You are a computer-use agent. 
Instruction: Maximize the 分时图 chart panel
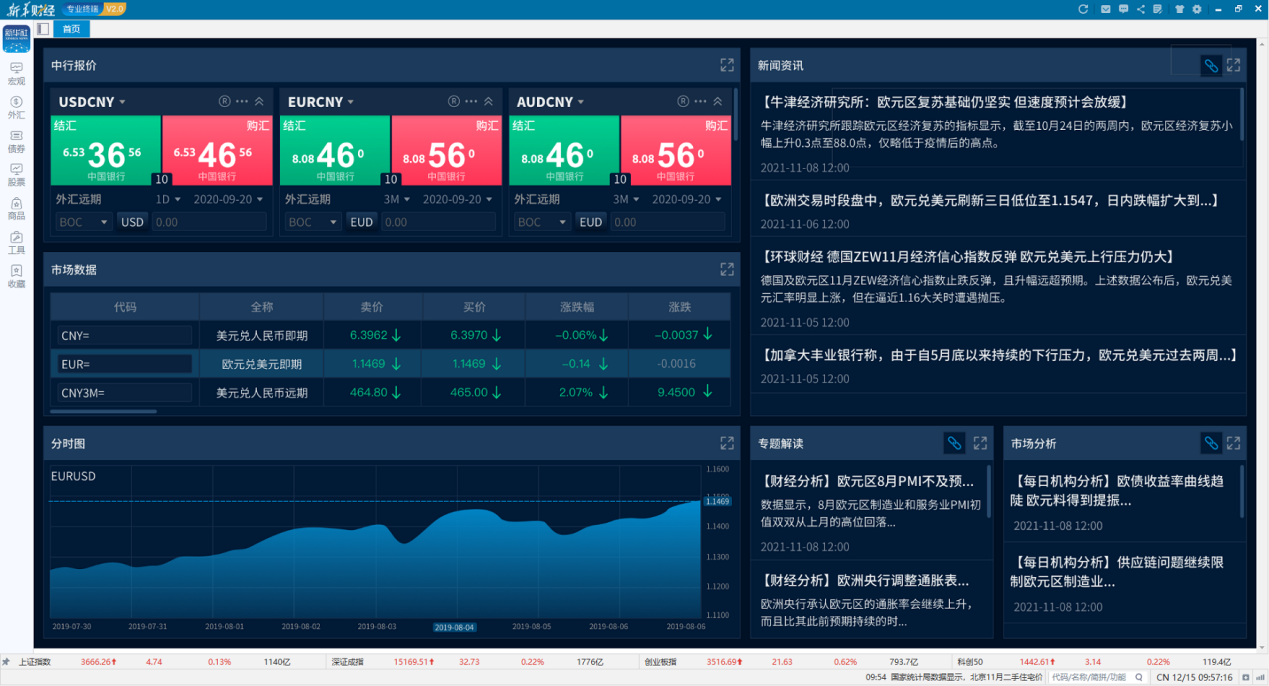coord(727,443)
